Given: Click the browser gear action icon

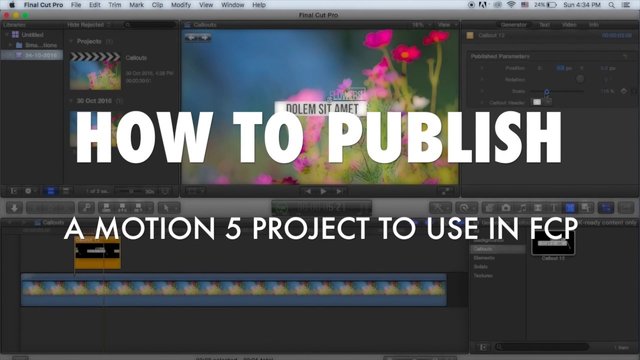Looking at the screenshot, I should point(29,191).
